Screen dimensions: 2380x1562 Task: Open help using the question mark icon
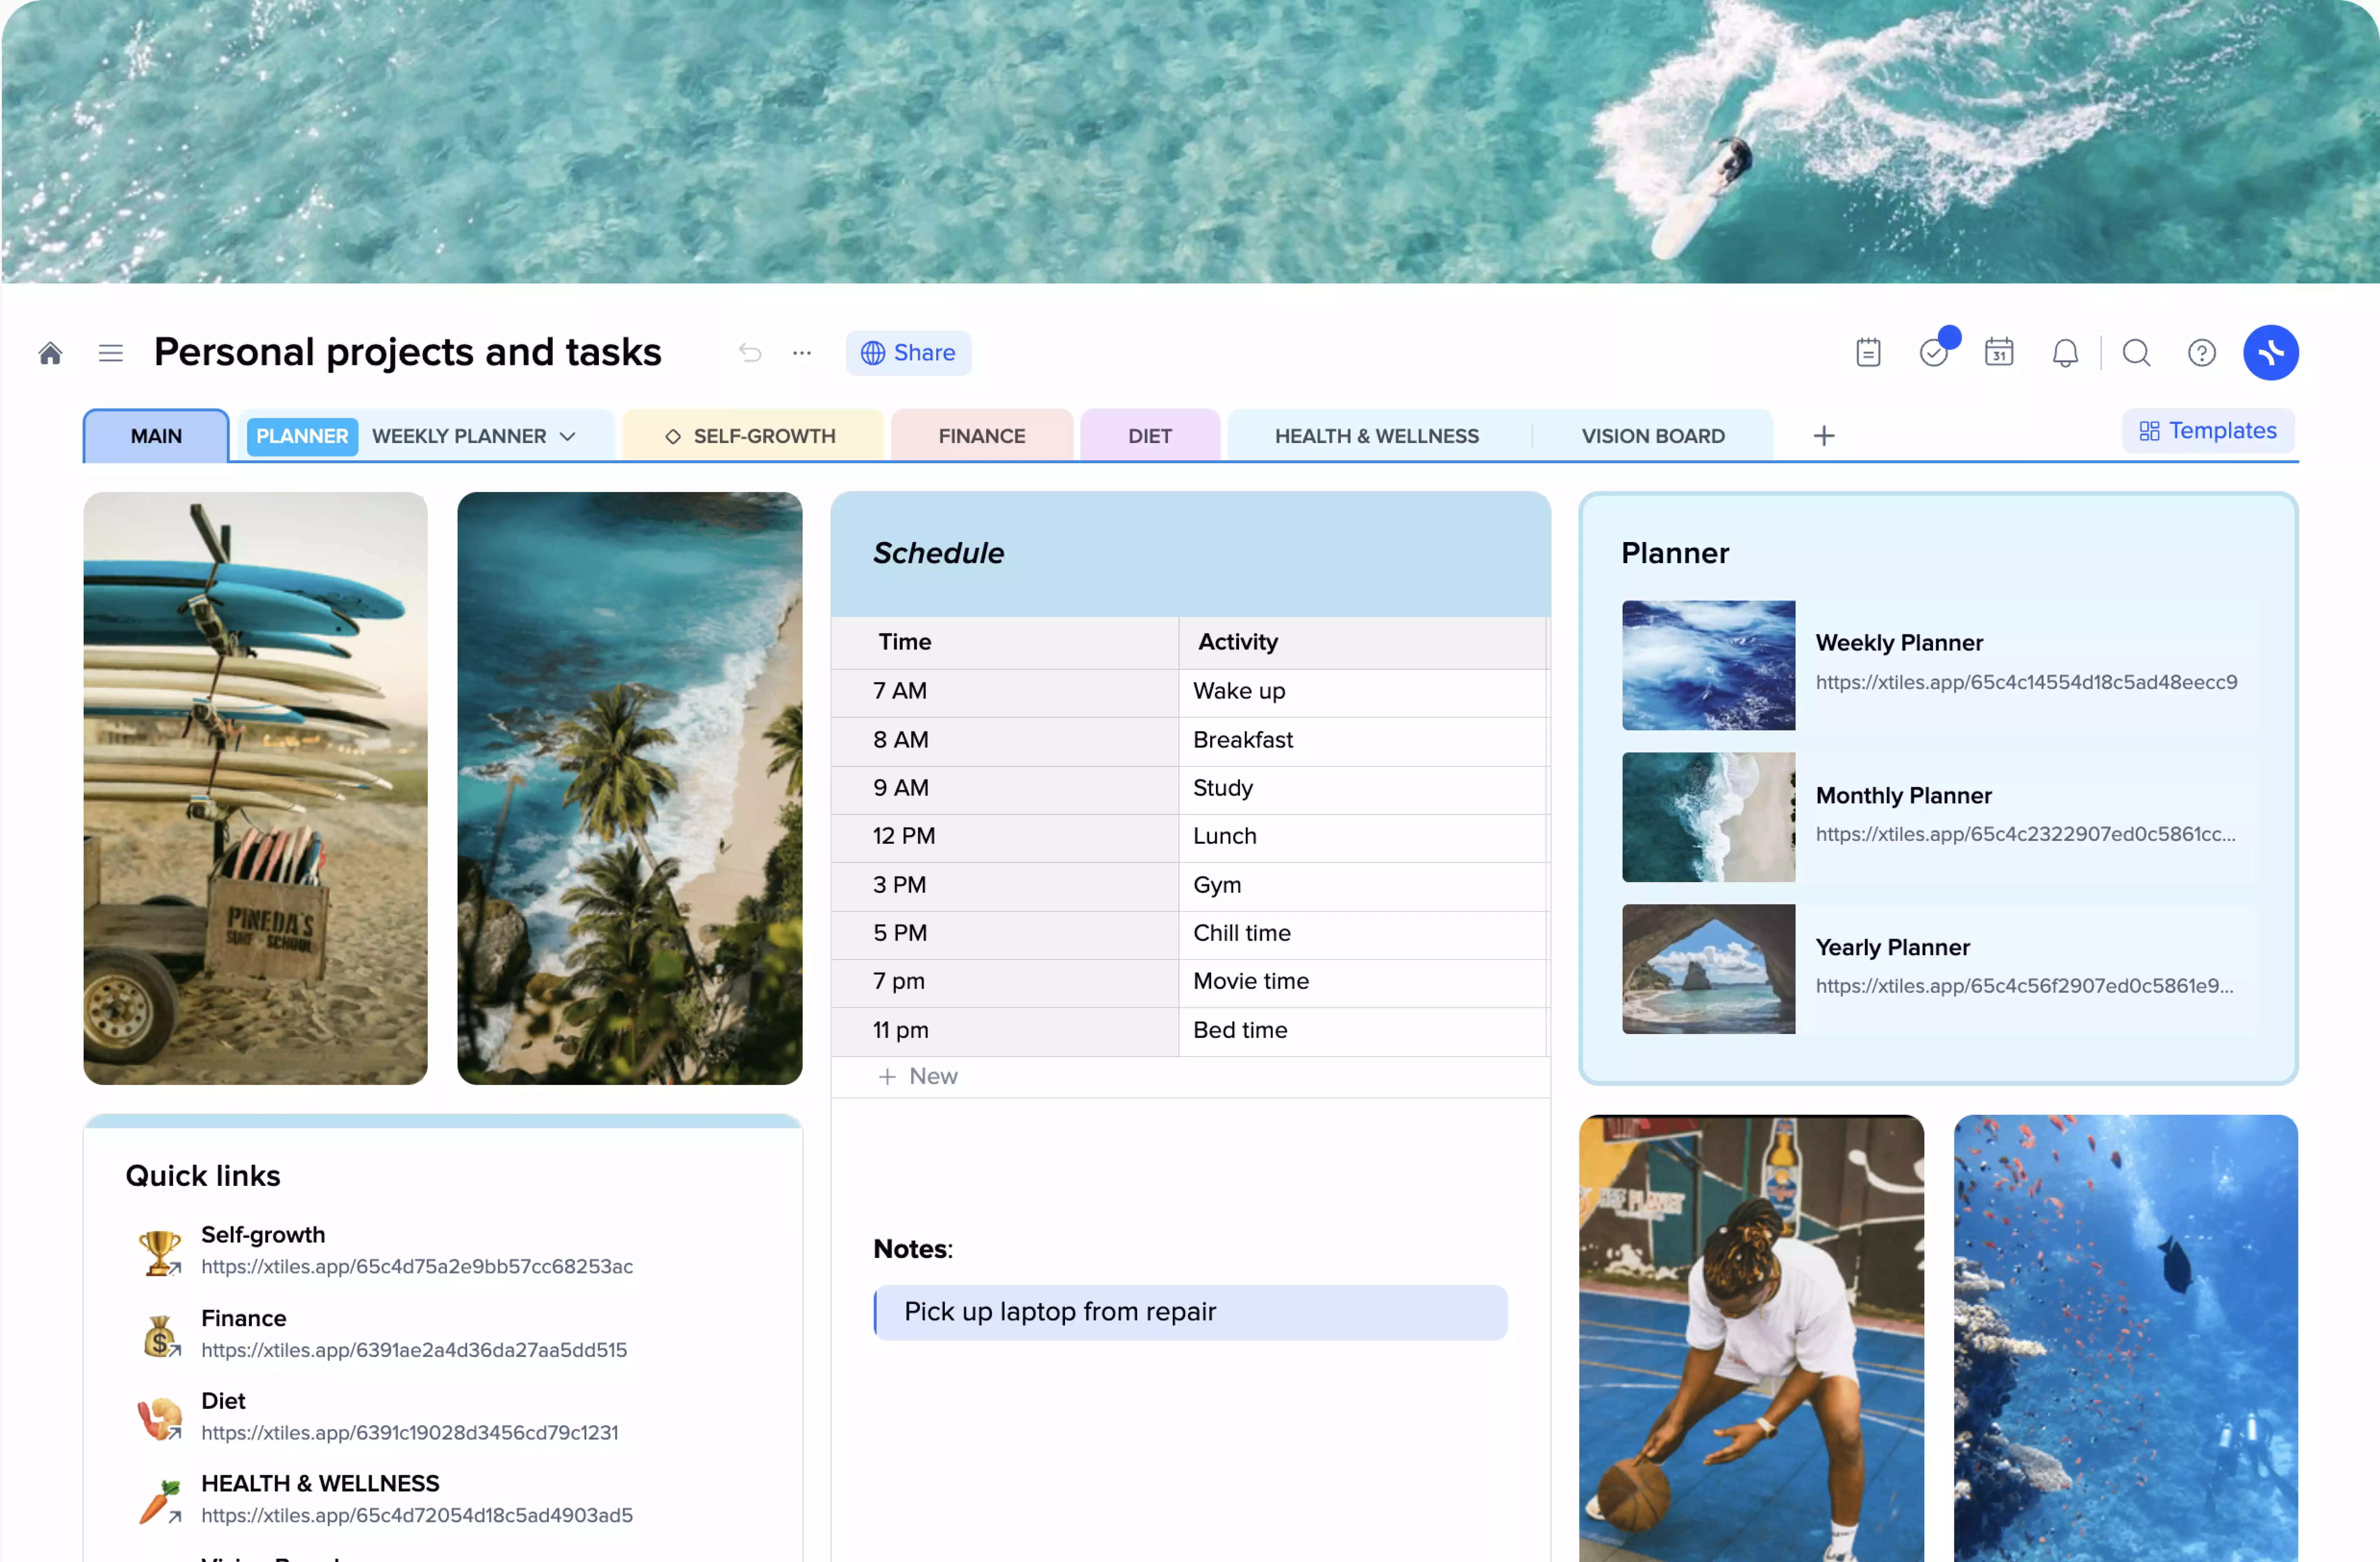coord(2202,352)
